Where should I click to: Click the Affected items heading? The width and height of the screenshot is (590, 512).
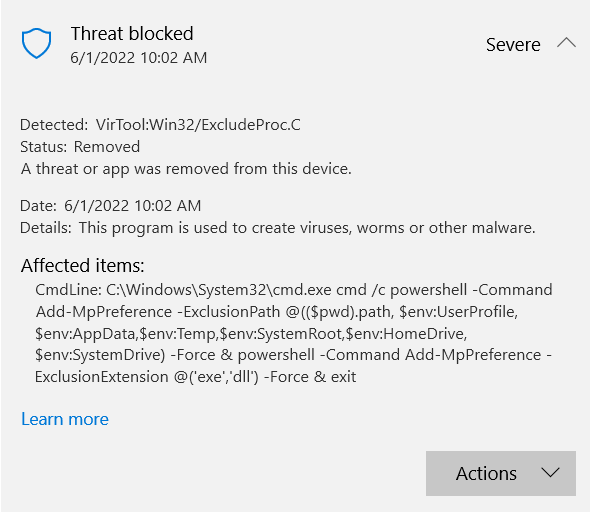coord(82,266)
